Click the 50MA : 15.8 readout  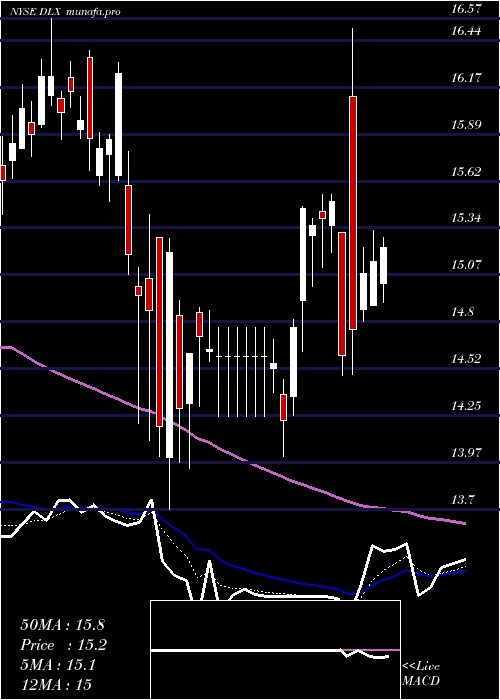coord(62,625)
